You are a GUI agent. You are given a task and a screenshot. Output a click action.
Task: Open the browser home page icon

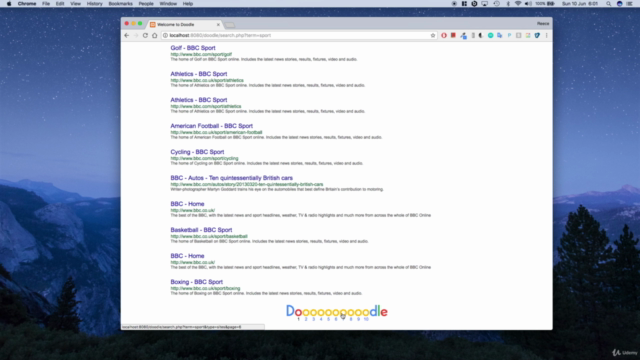point(154,36)
